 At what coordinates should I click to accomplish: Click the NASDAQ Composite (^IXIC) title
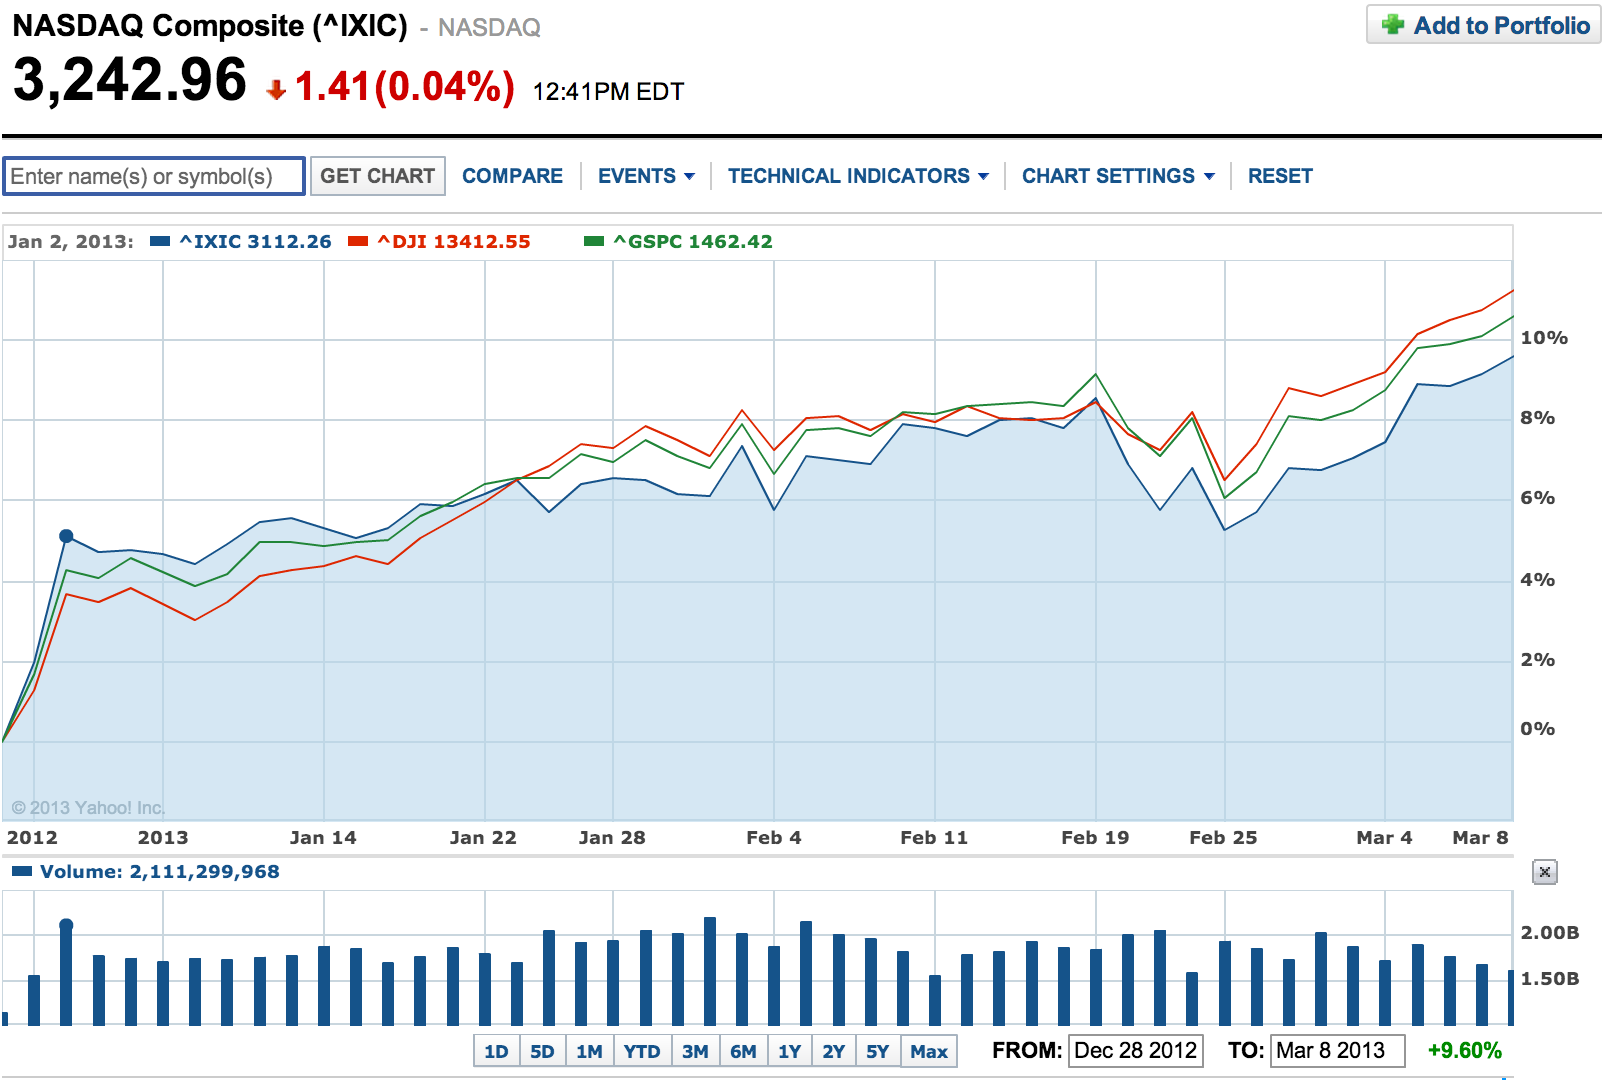210,26
